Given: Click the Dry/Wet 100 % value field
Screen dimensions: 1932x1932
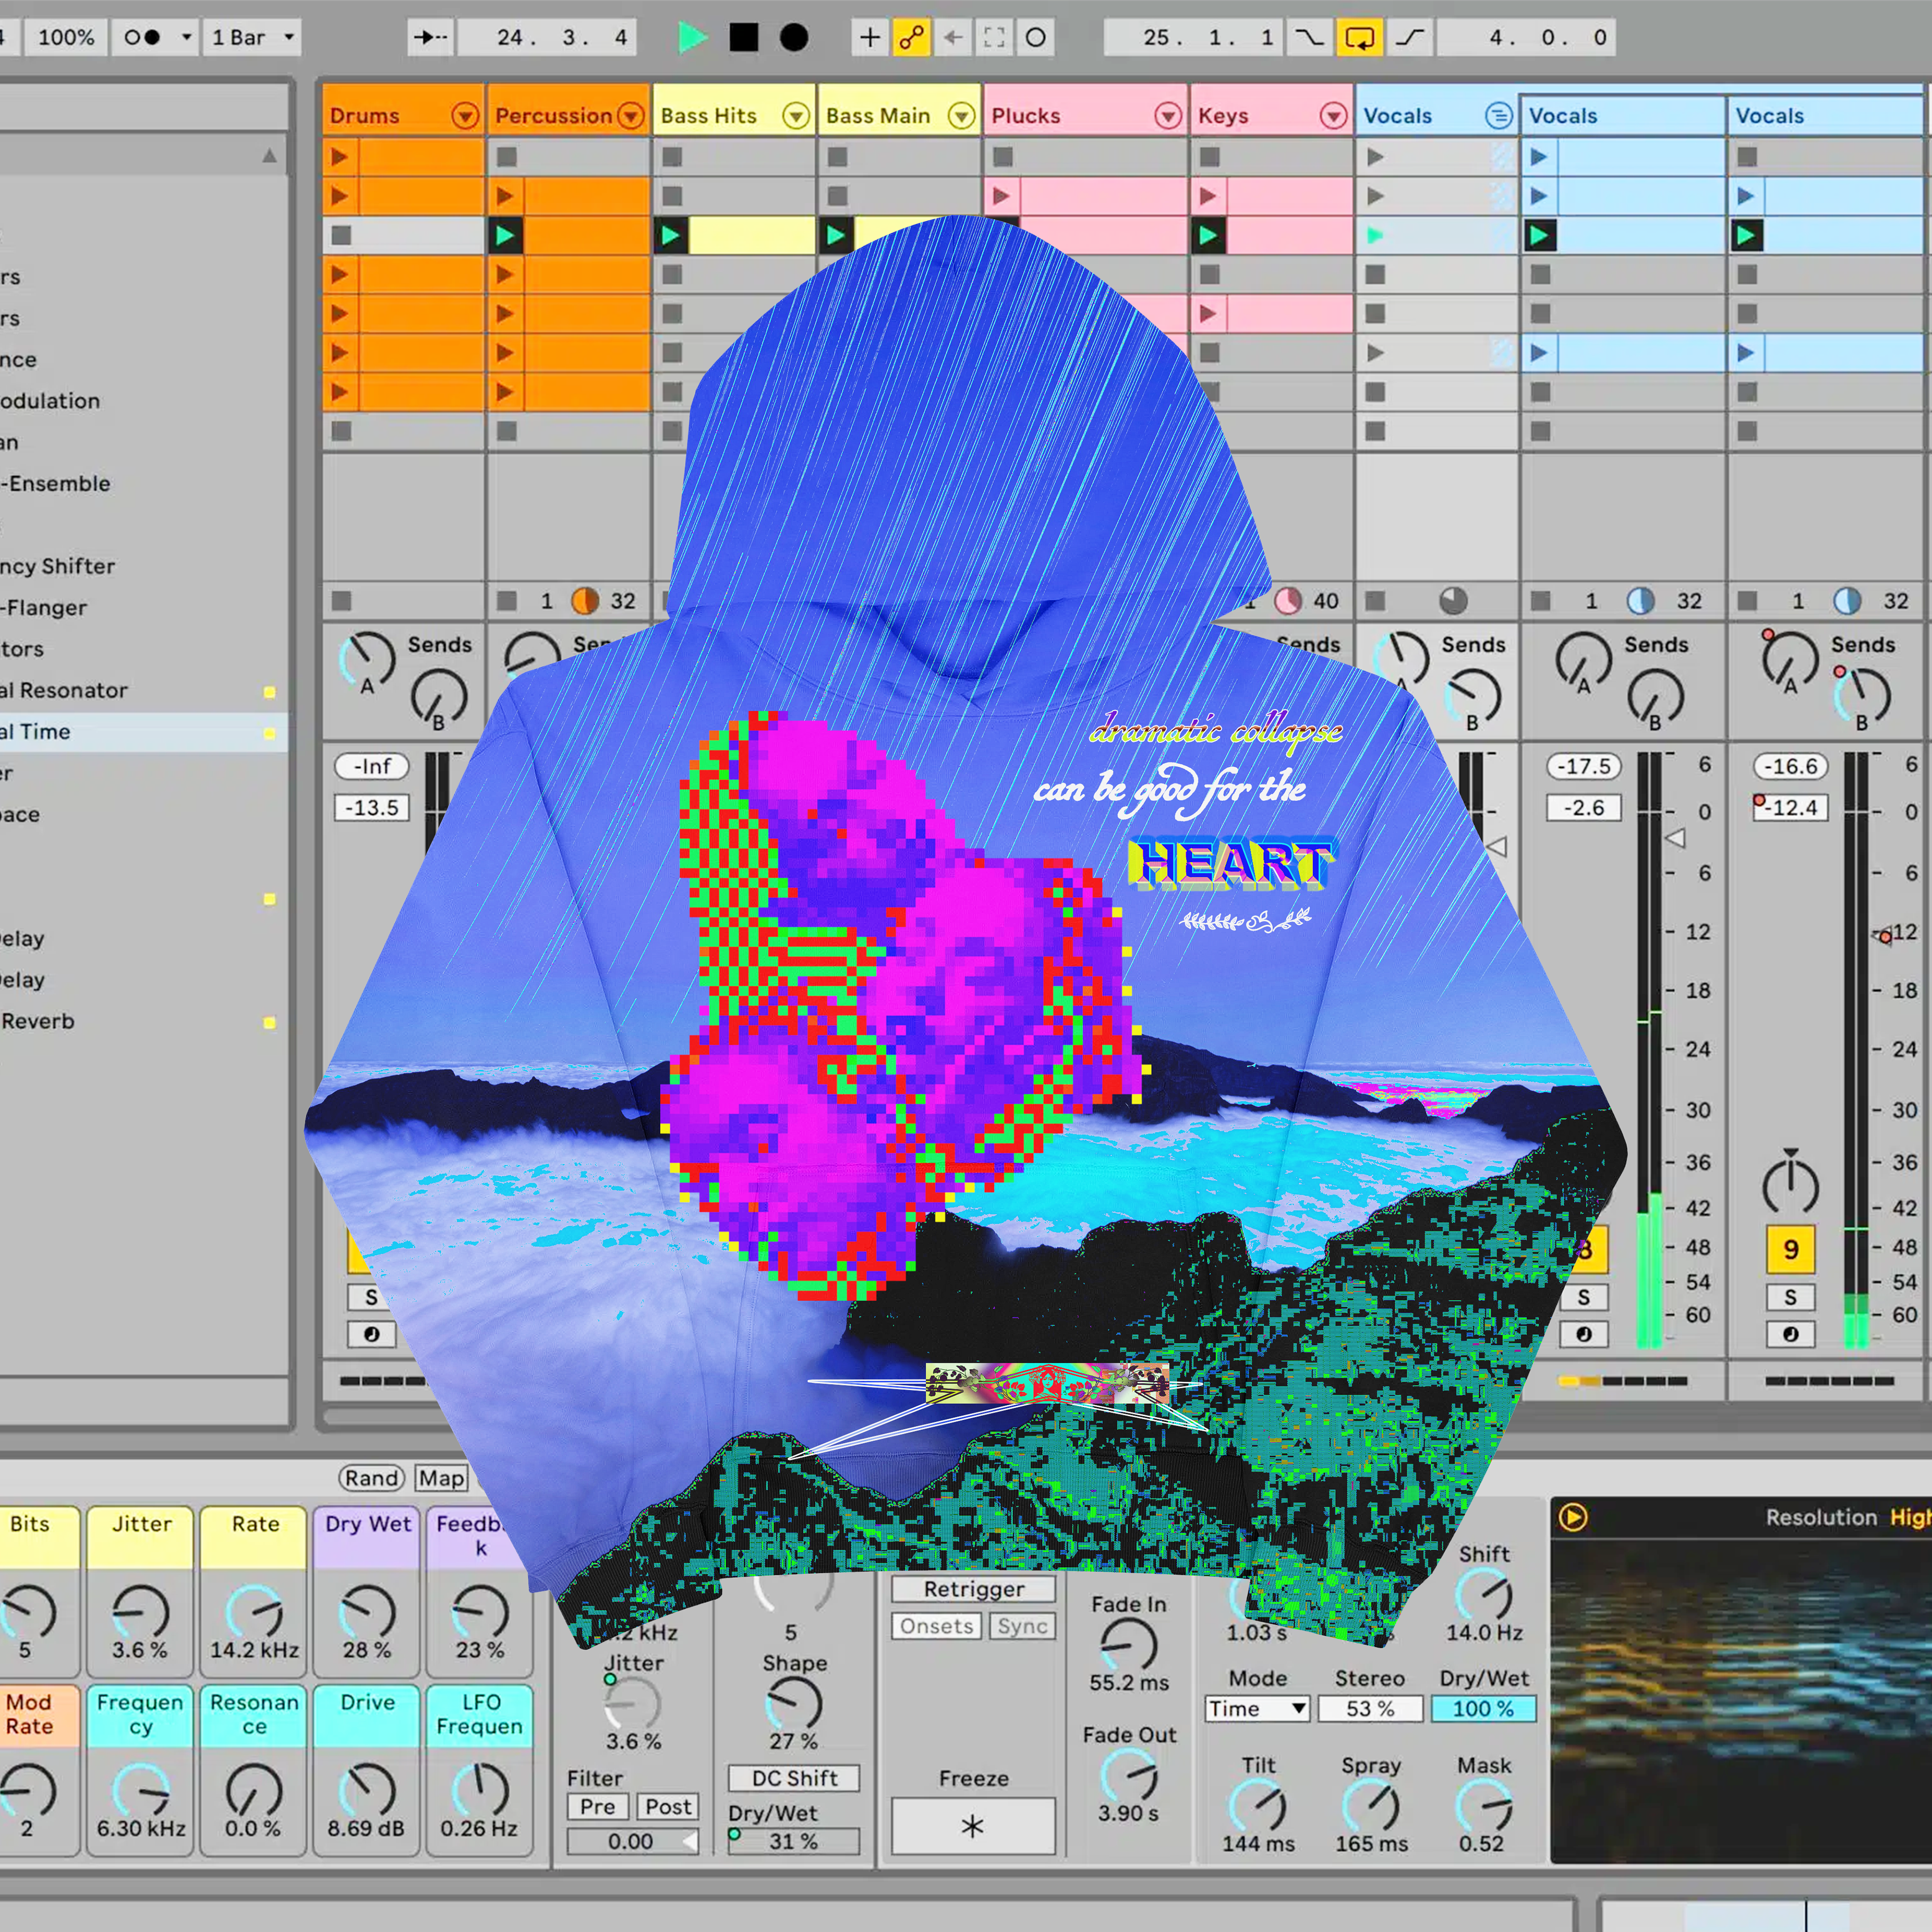Looking at the screenshot, I should [1483, 1708].
